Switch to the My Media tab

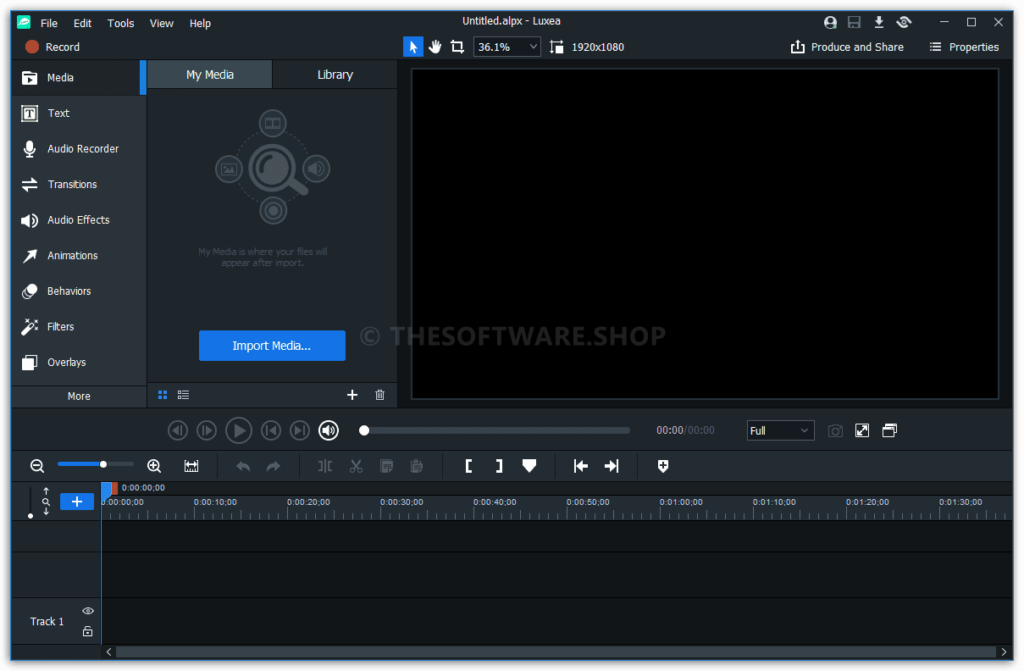coord(210,74)
